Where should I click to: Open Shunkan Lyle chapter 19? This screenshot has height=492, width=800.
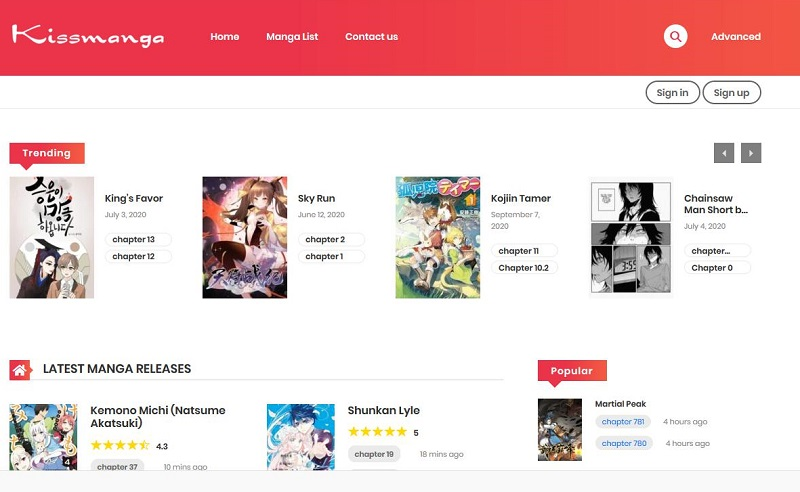pyautogui.click(x=374, y=454)
